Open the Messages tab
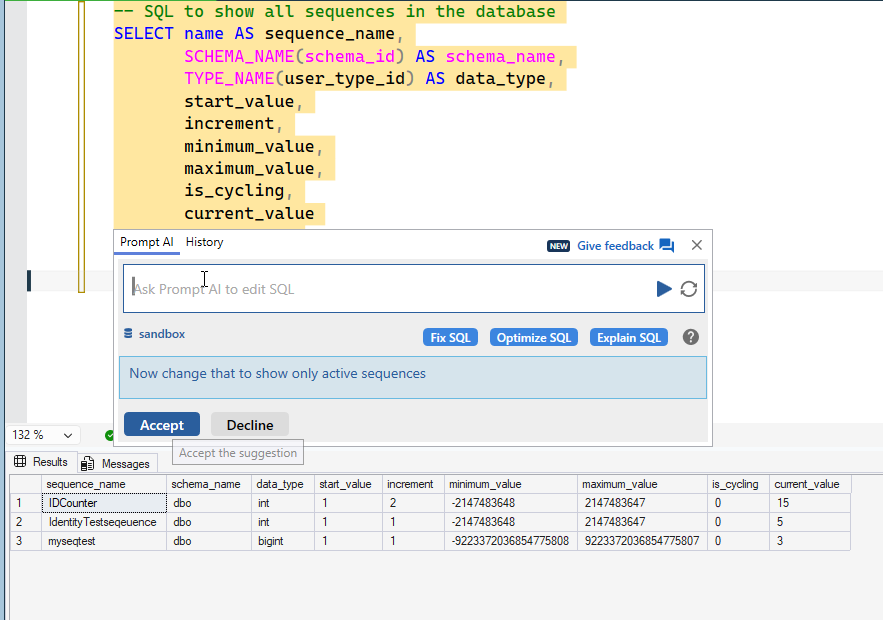 [x=116, y=463]
